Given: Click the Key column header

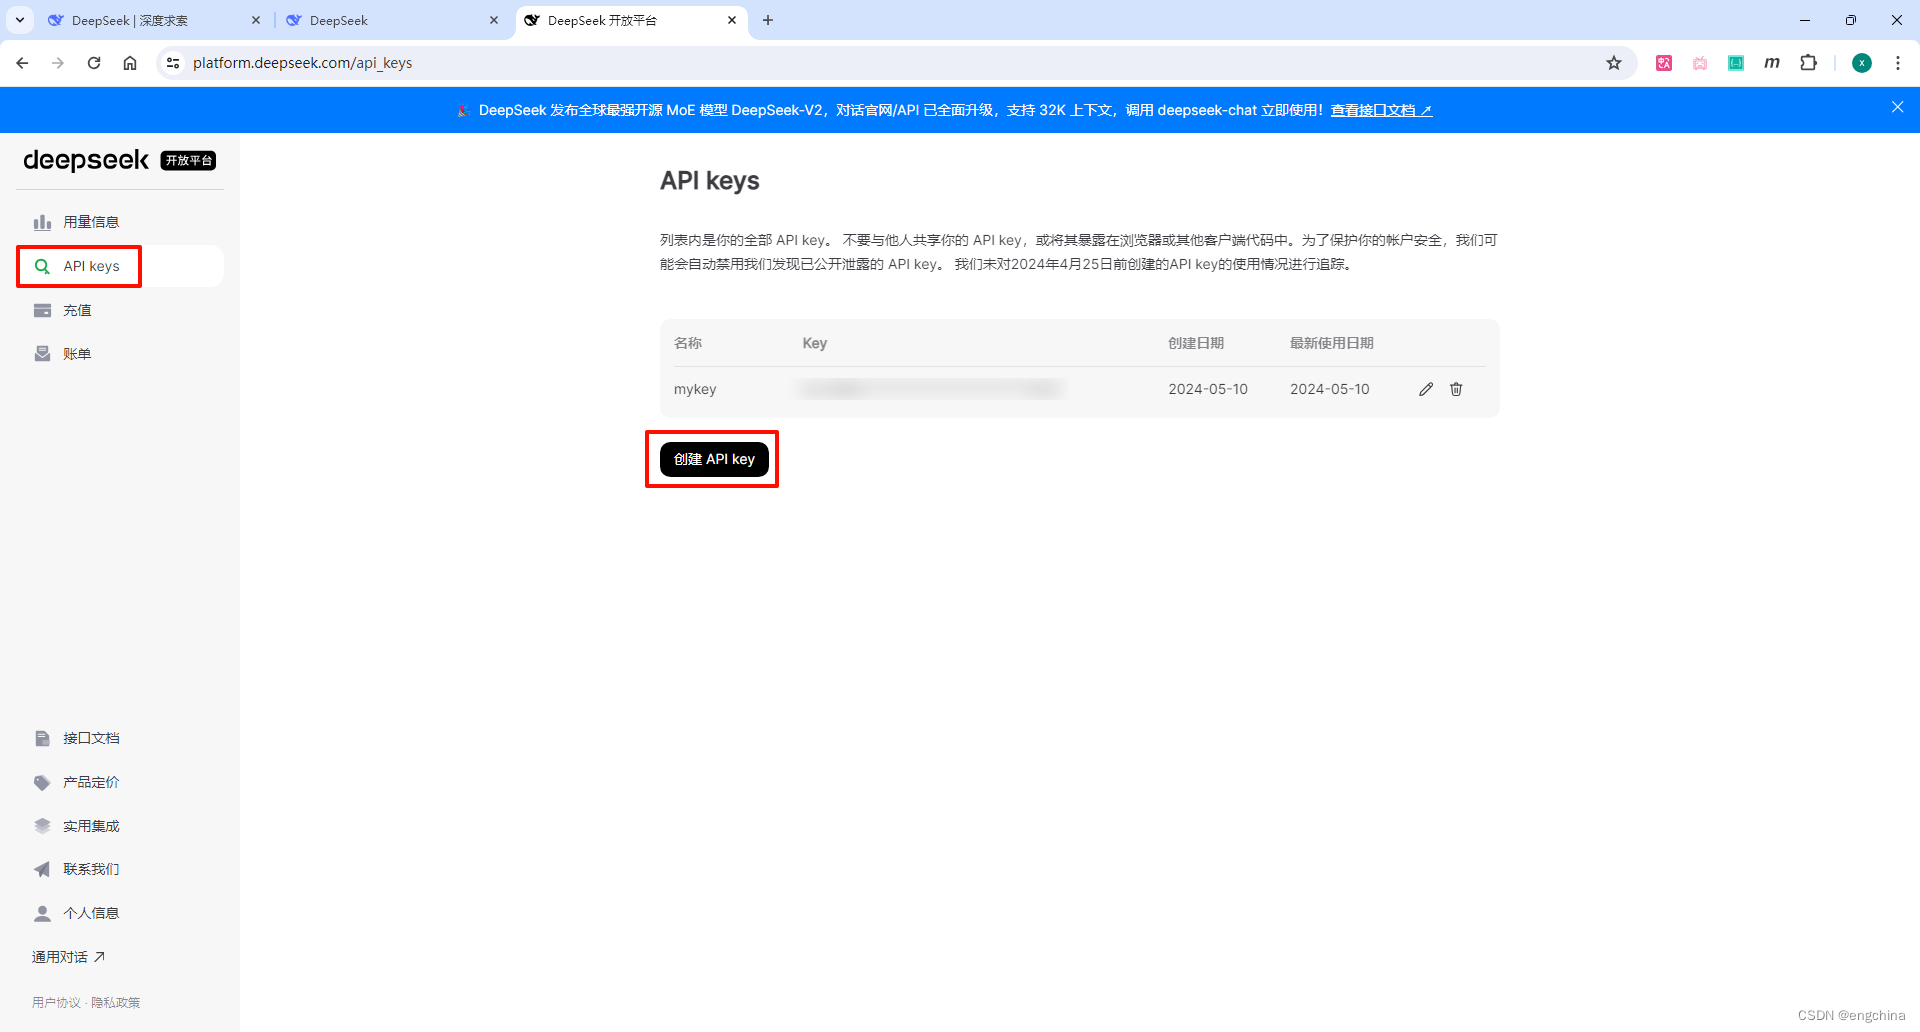Looking at the screenshot, I should (x=815, y=343).
